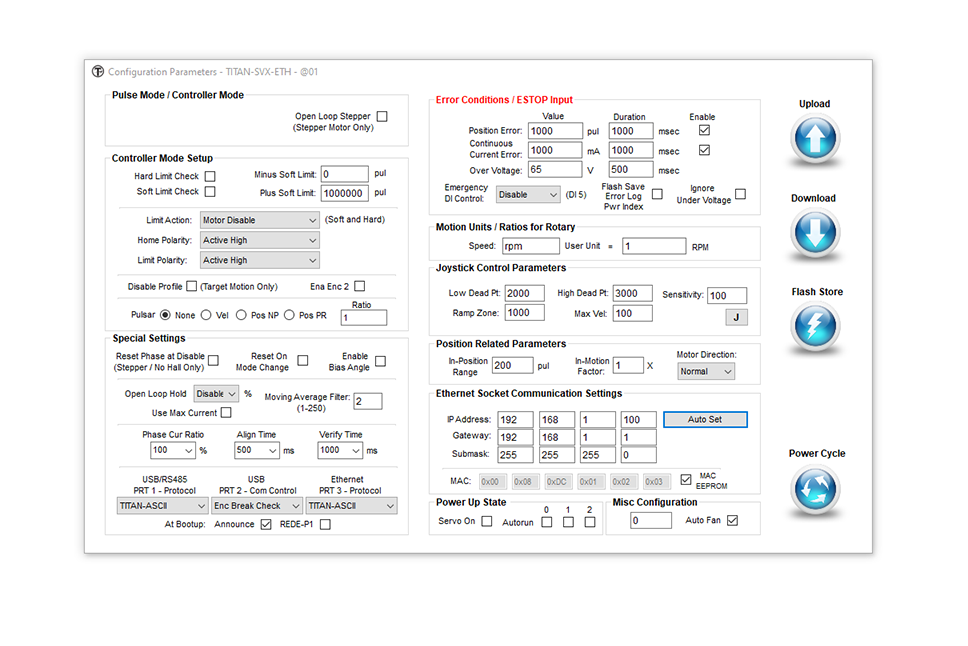Click the Auto Set button
The image size is (968, 646).
[x=705, y=420]
